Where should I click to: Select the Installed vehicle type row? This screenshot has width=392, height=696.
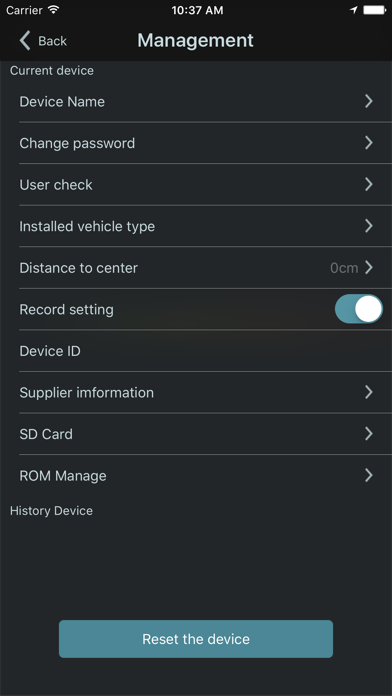click(x=196, y=226)
